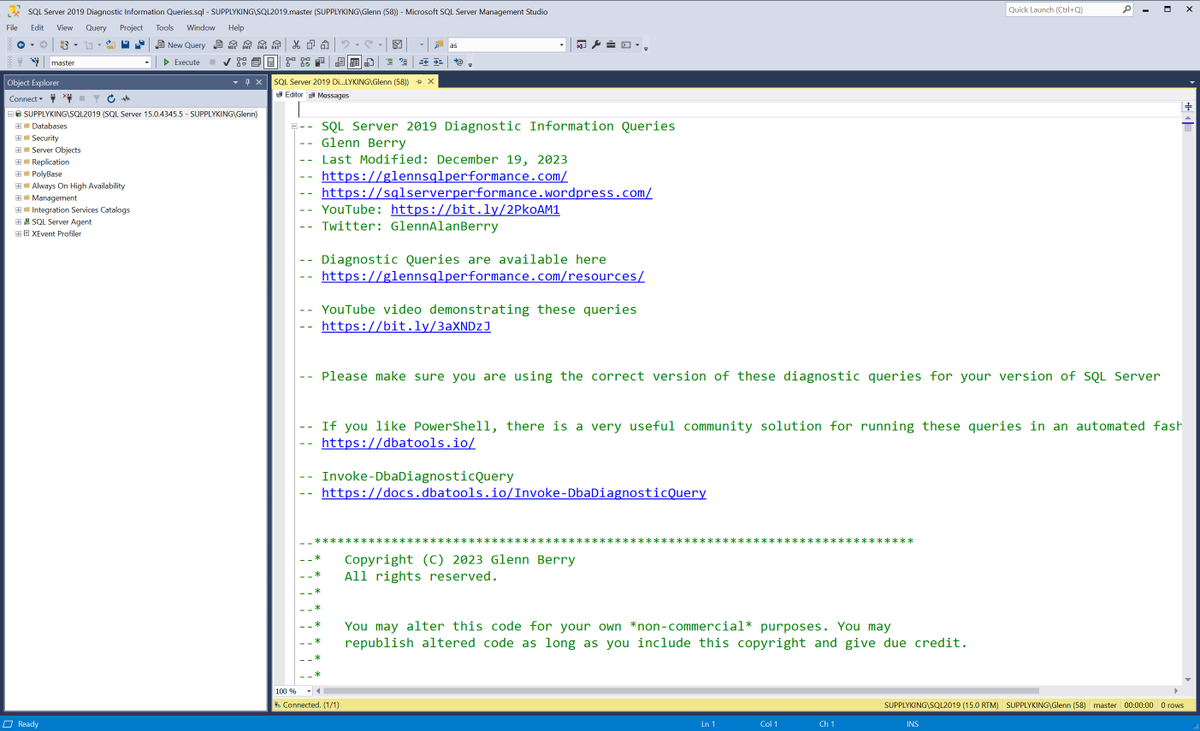The height and width of the screenshot is (731, 1200).
Task: Click Connect Object Explorer plug icon
Action: click(53, 98)
